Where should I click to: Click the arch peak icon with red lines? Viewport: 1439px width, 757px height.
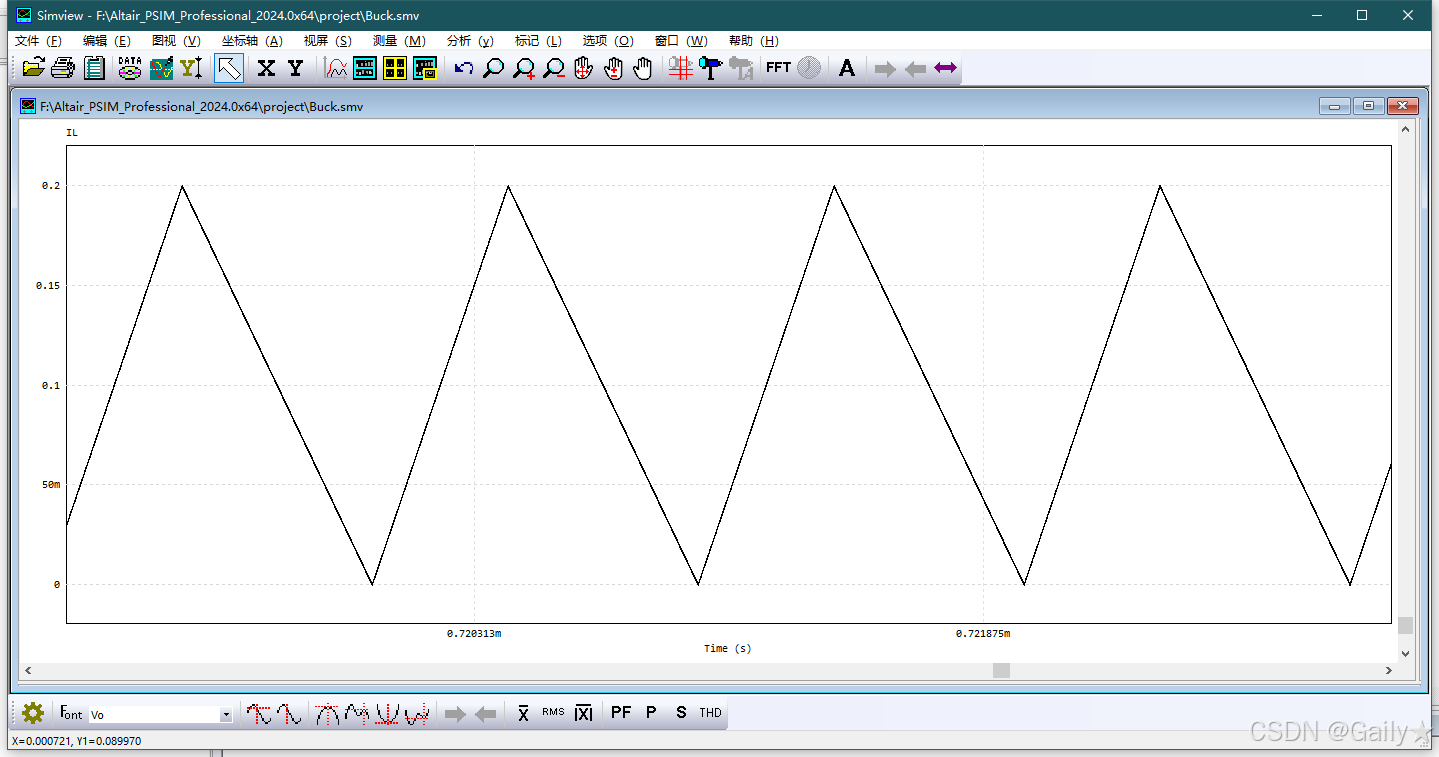tap(327, 714)
